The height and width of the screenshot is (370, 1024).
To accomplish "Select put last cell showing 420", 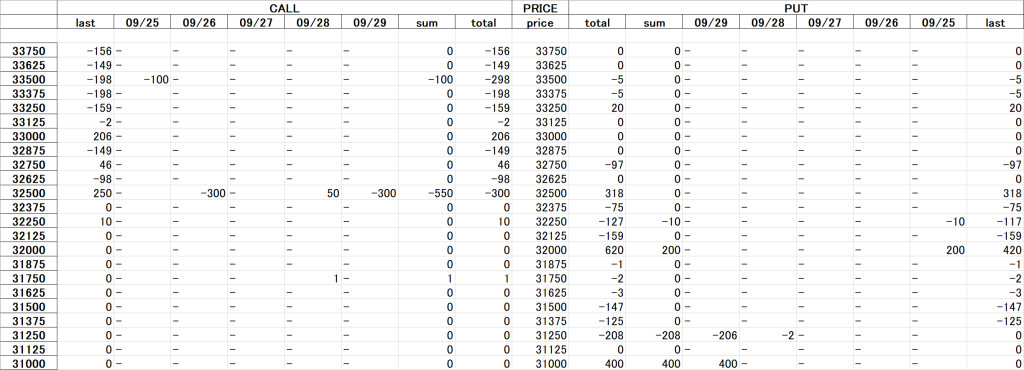I will 995,250.
